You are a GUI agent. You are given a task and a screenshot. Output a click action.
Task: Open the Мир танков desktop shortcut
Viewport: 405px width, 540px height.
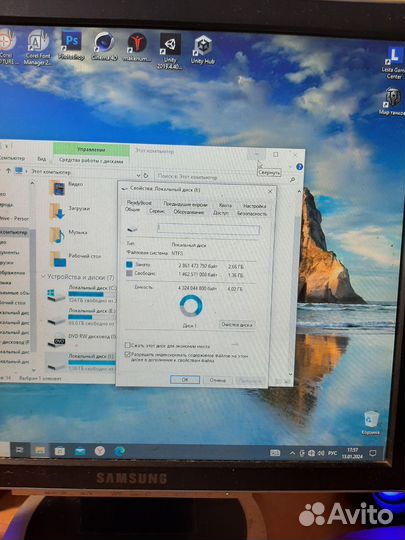coord(393,101)
